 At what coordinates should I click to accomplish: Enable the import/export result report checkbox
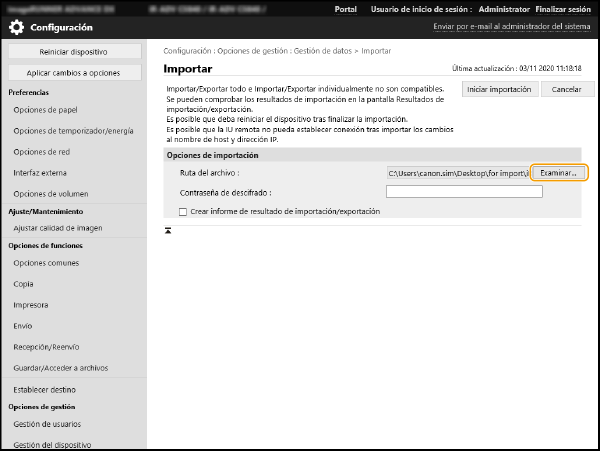[x=182, y=211]
